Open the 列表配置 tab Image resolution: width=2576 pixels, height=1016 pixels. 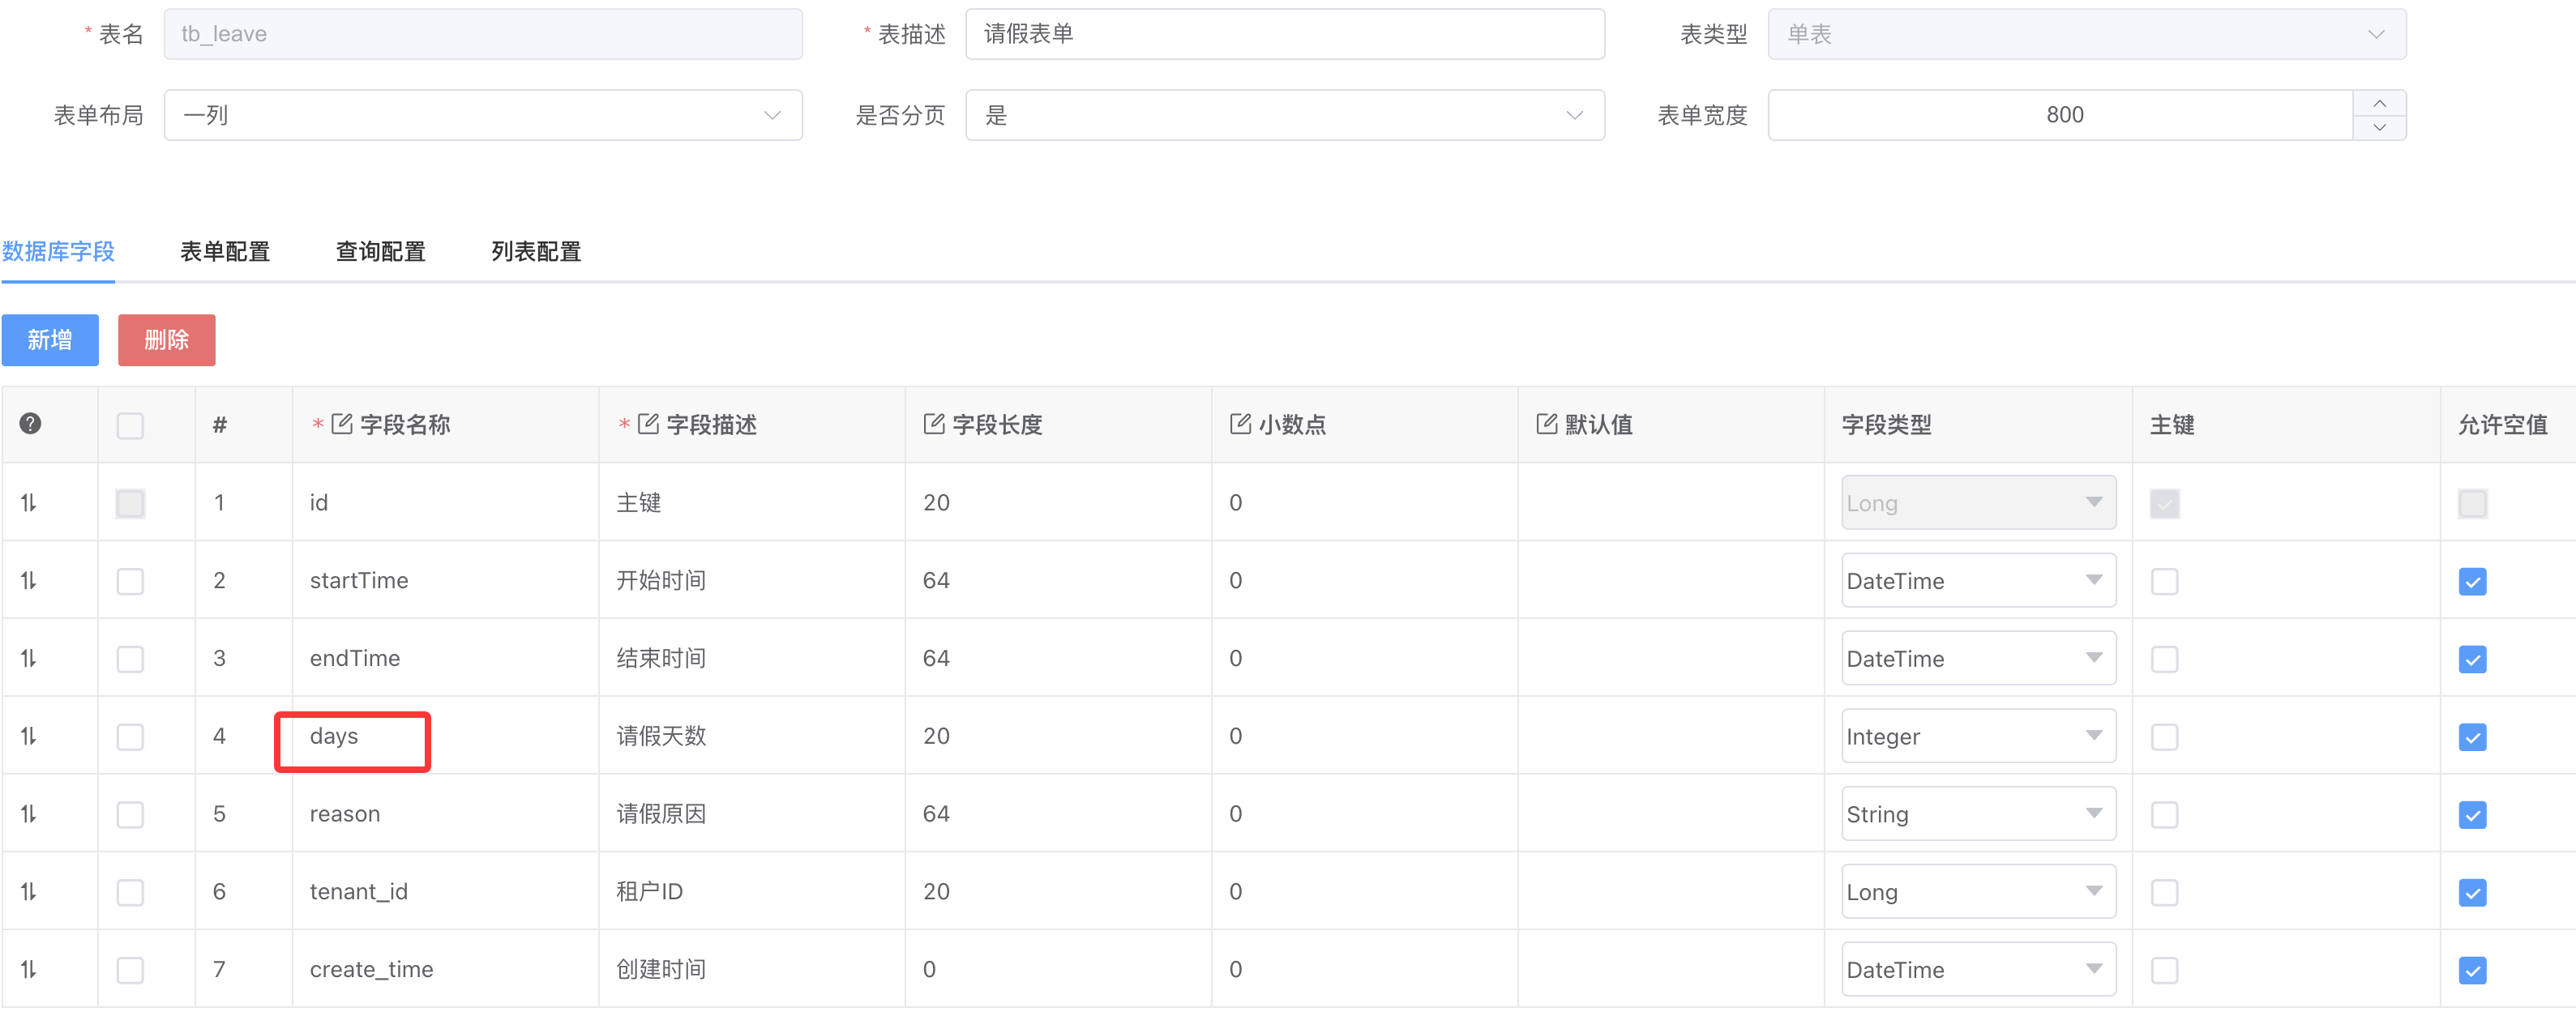click(536, 252)
